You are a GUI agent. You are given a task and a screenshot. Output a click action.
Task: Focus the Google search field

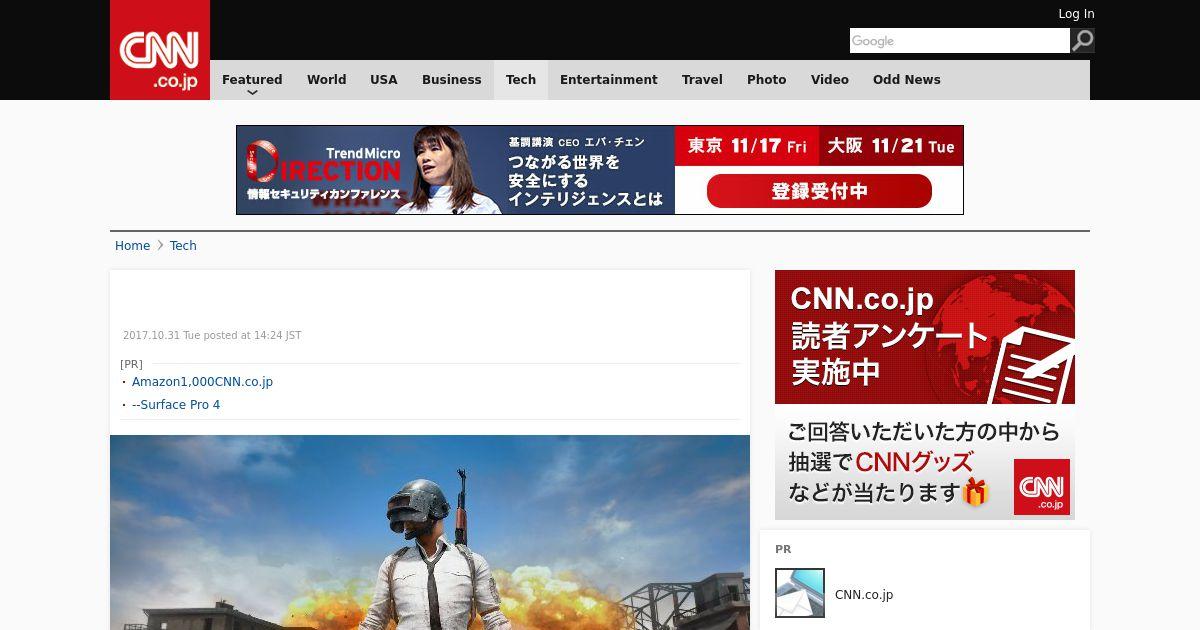960,41
